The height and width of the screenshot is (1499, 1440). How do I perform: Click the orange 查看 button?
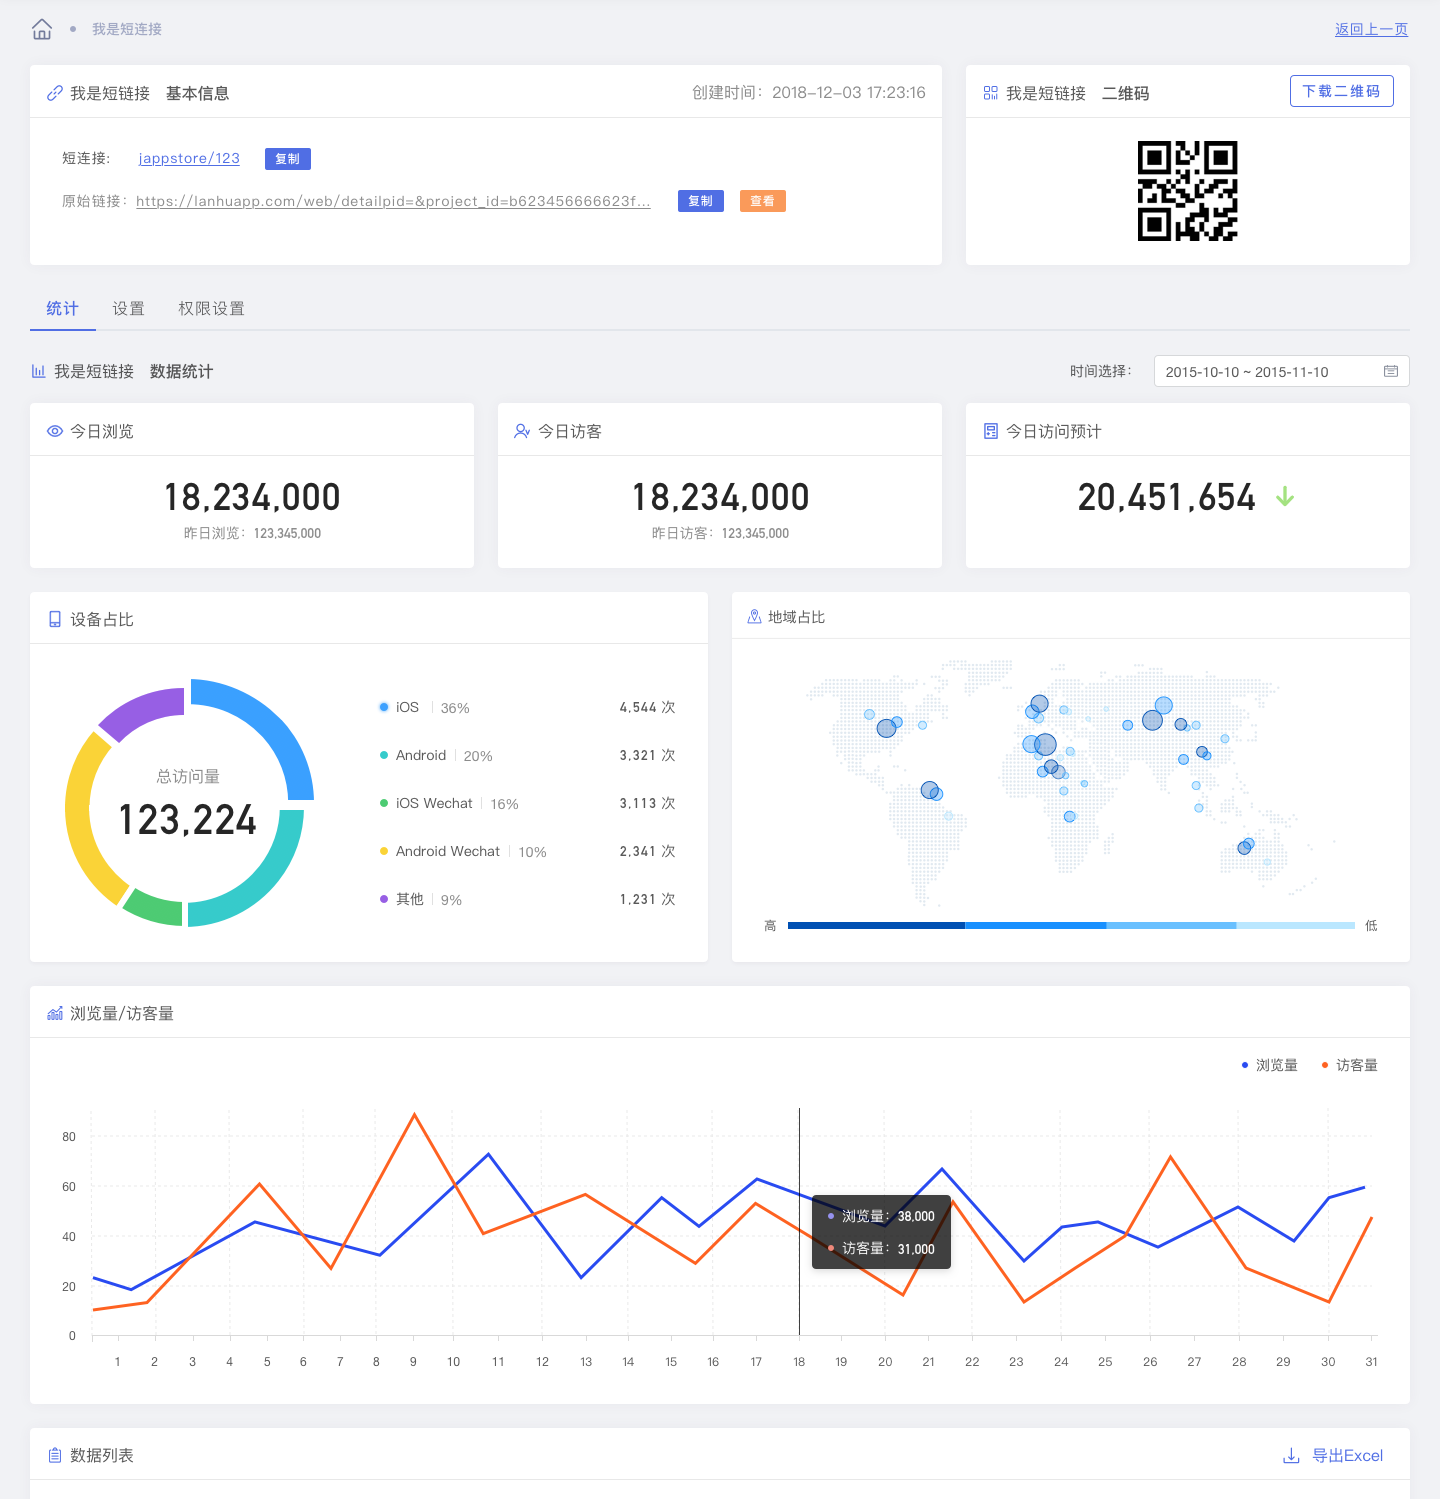click(763, 201)
